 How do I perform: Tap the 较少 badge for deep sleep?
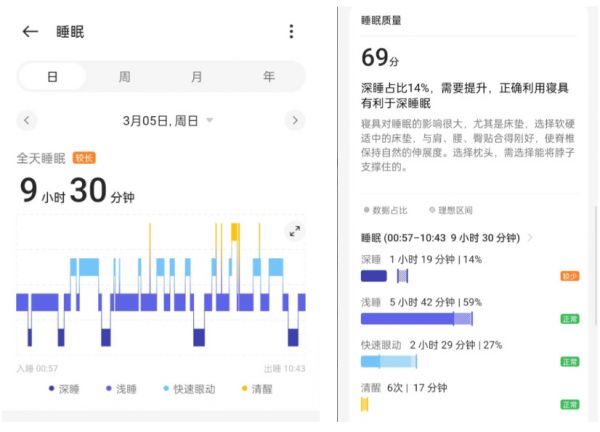click(x=569, y=276)
